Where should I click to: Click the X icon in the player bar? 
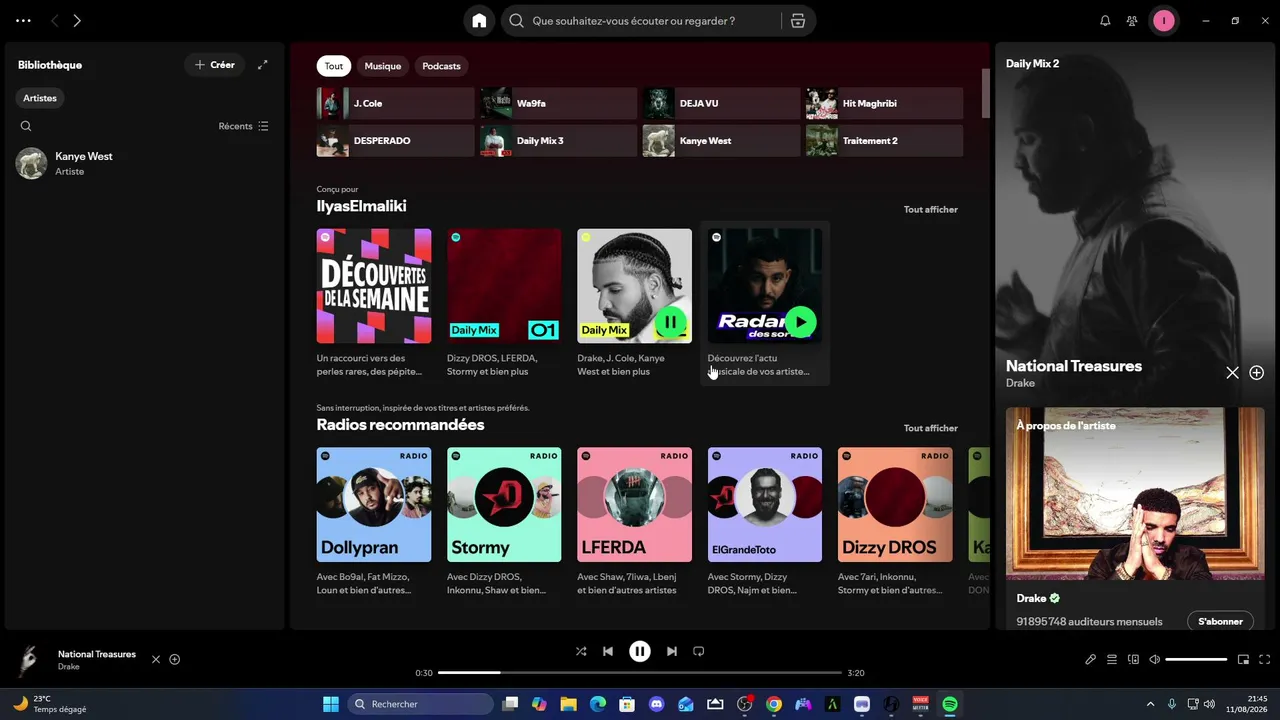click(x=155, y=660)
